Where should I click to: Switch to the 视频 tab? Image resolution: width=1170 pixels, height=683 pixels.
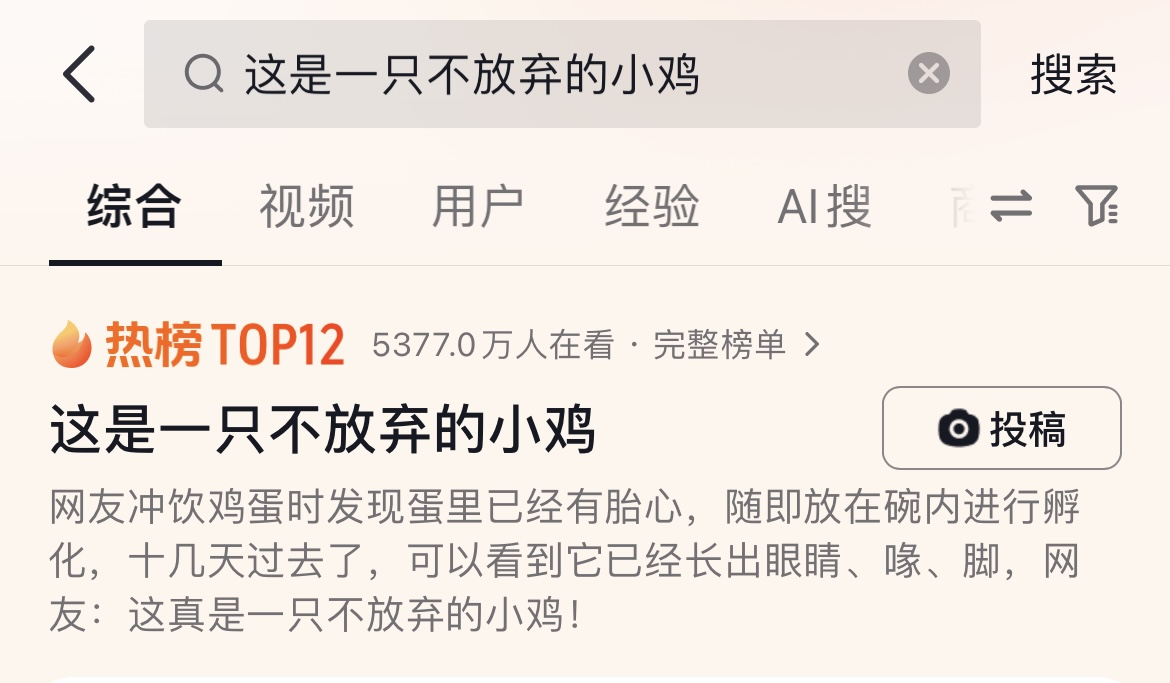pyautogui.click(x=307, y=207)
